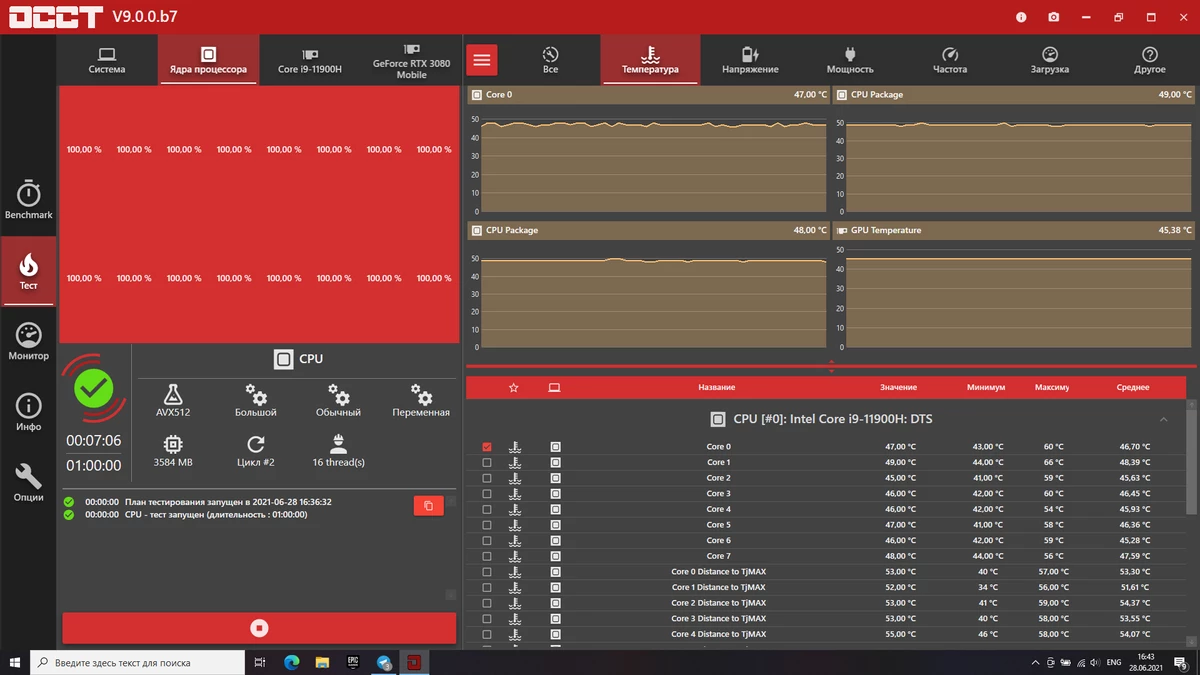Select the Другое monitoring tab
The height and width of the screenshot is (675, 1200).
(x=1150, y=60)
